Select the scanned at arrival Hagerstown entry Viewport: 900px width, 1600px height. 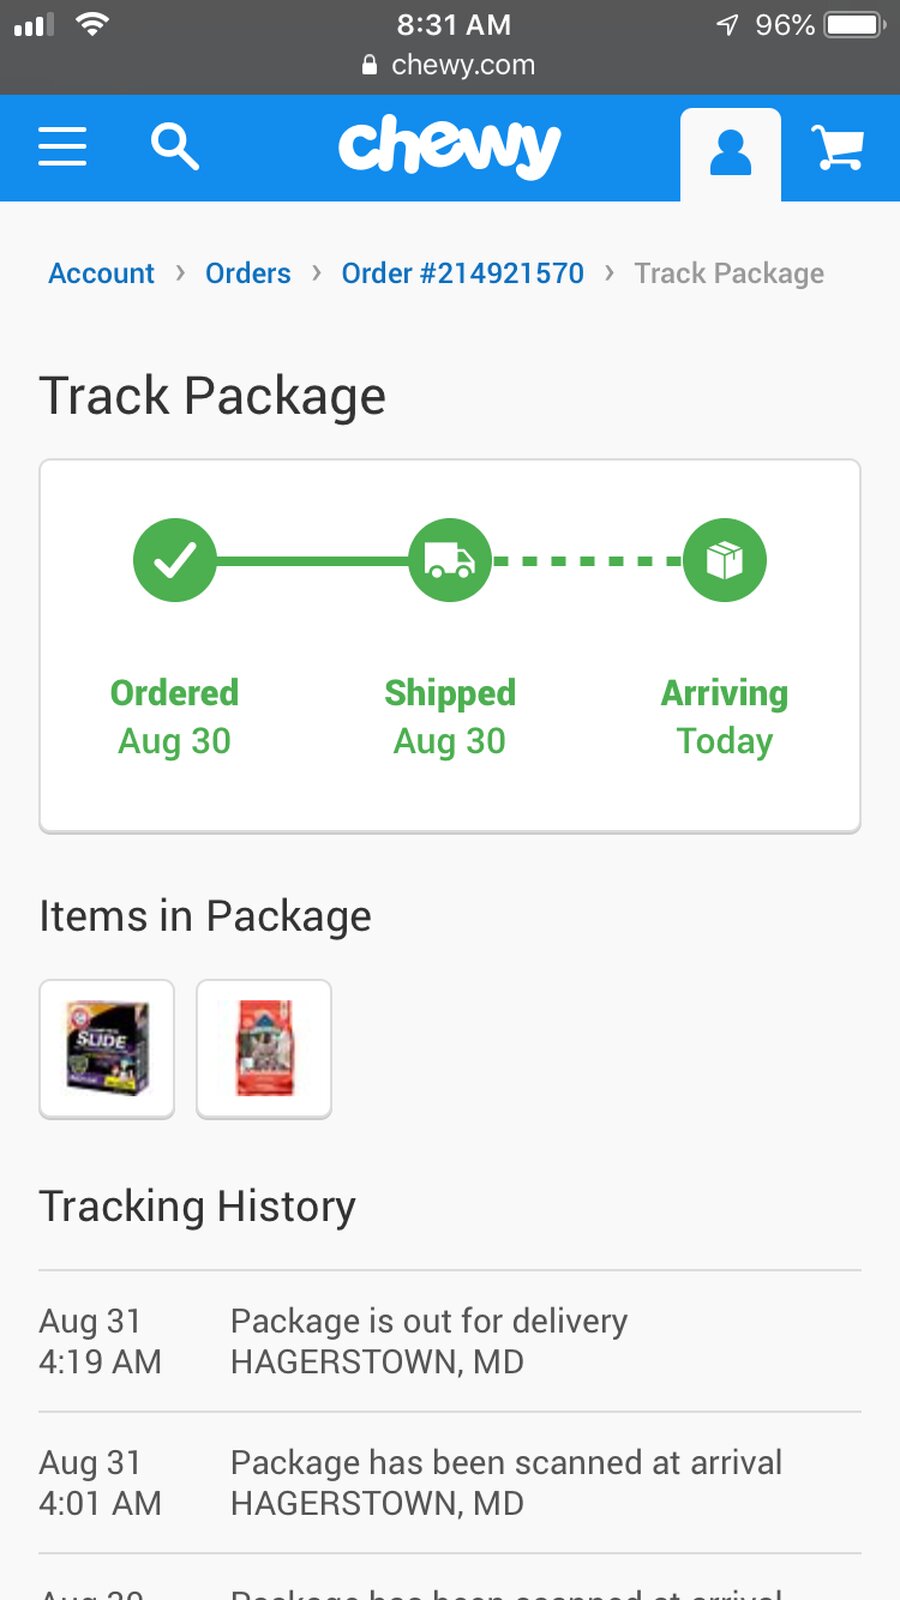[450, 1483]
